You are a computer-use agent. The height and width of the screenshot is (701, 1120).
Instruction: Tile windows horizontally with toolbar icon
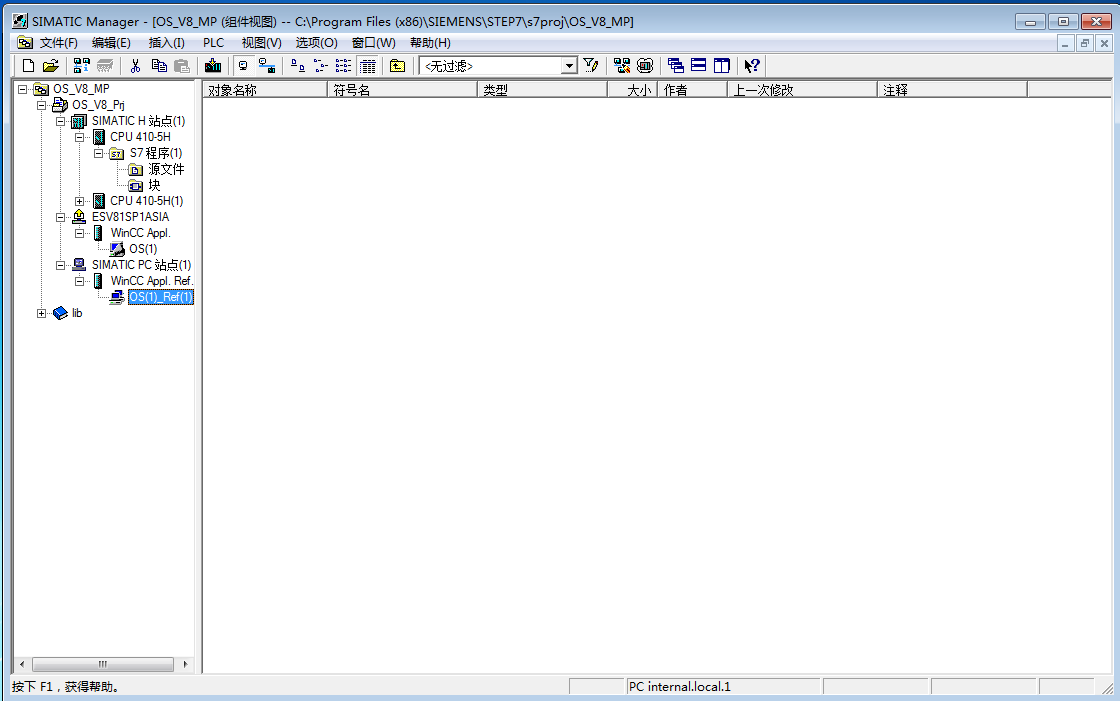click(699, 66)
